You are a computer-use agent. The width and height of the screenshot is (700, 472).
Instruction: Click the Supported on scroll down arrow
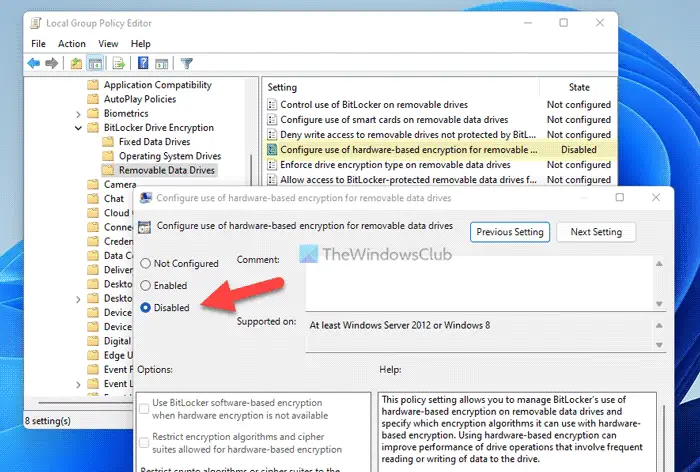pos(659,345)
